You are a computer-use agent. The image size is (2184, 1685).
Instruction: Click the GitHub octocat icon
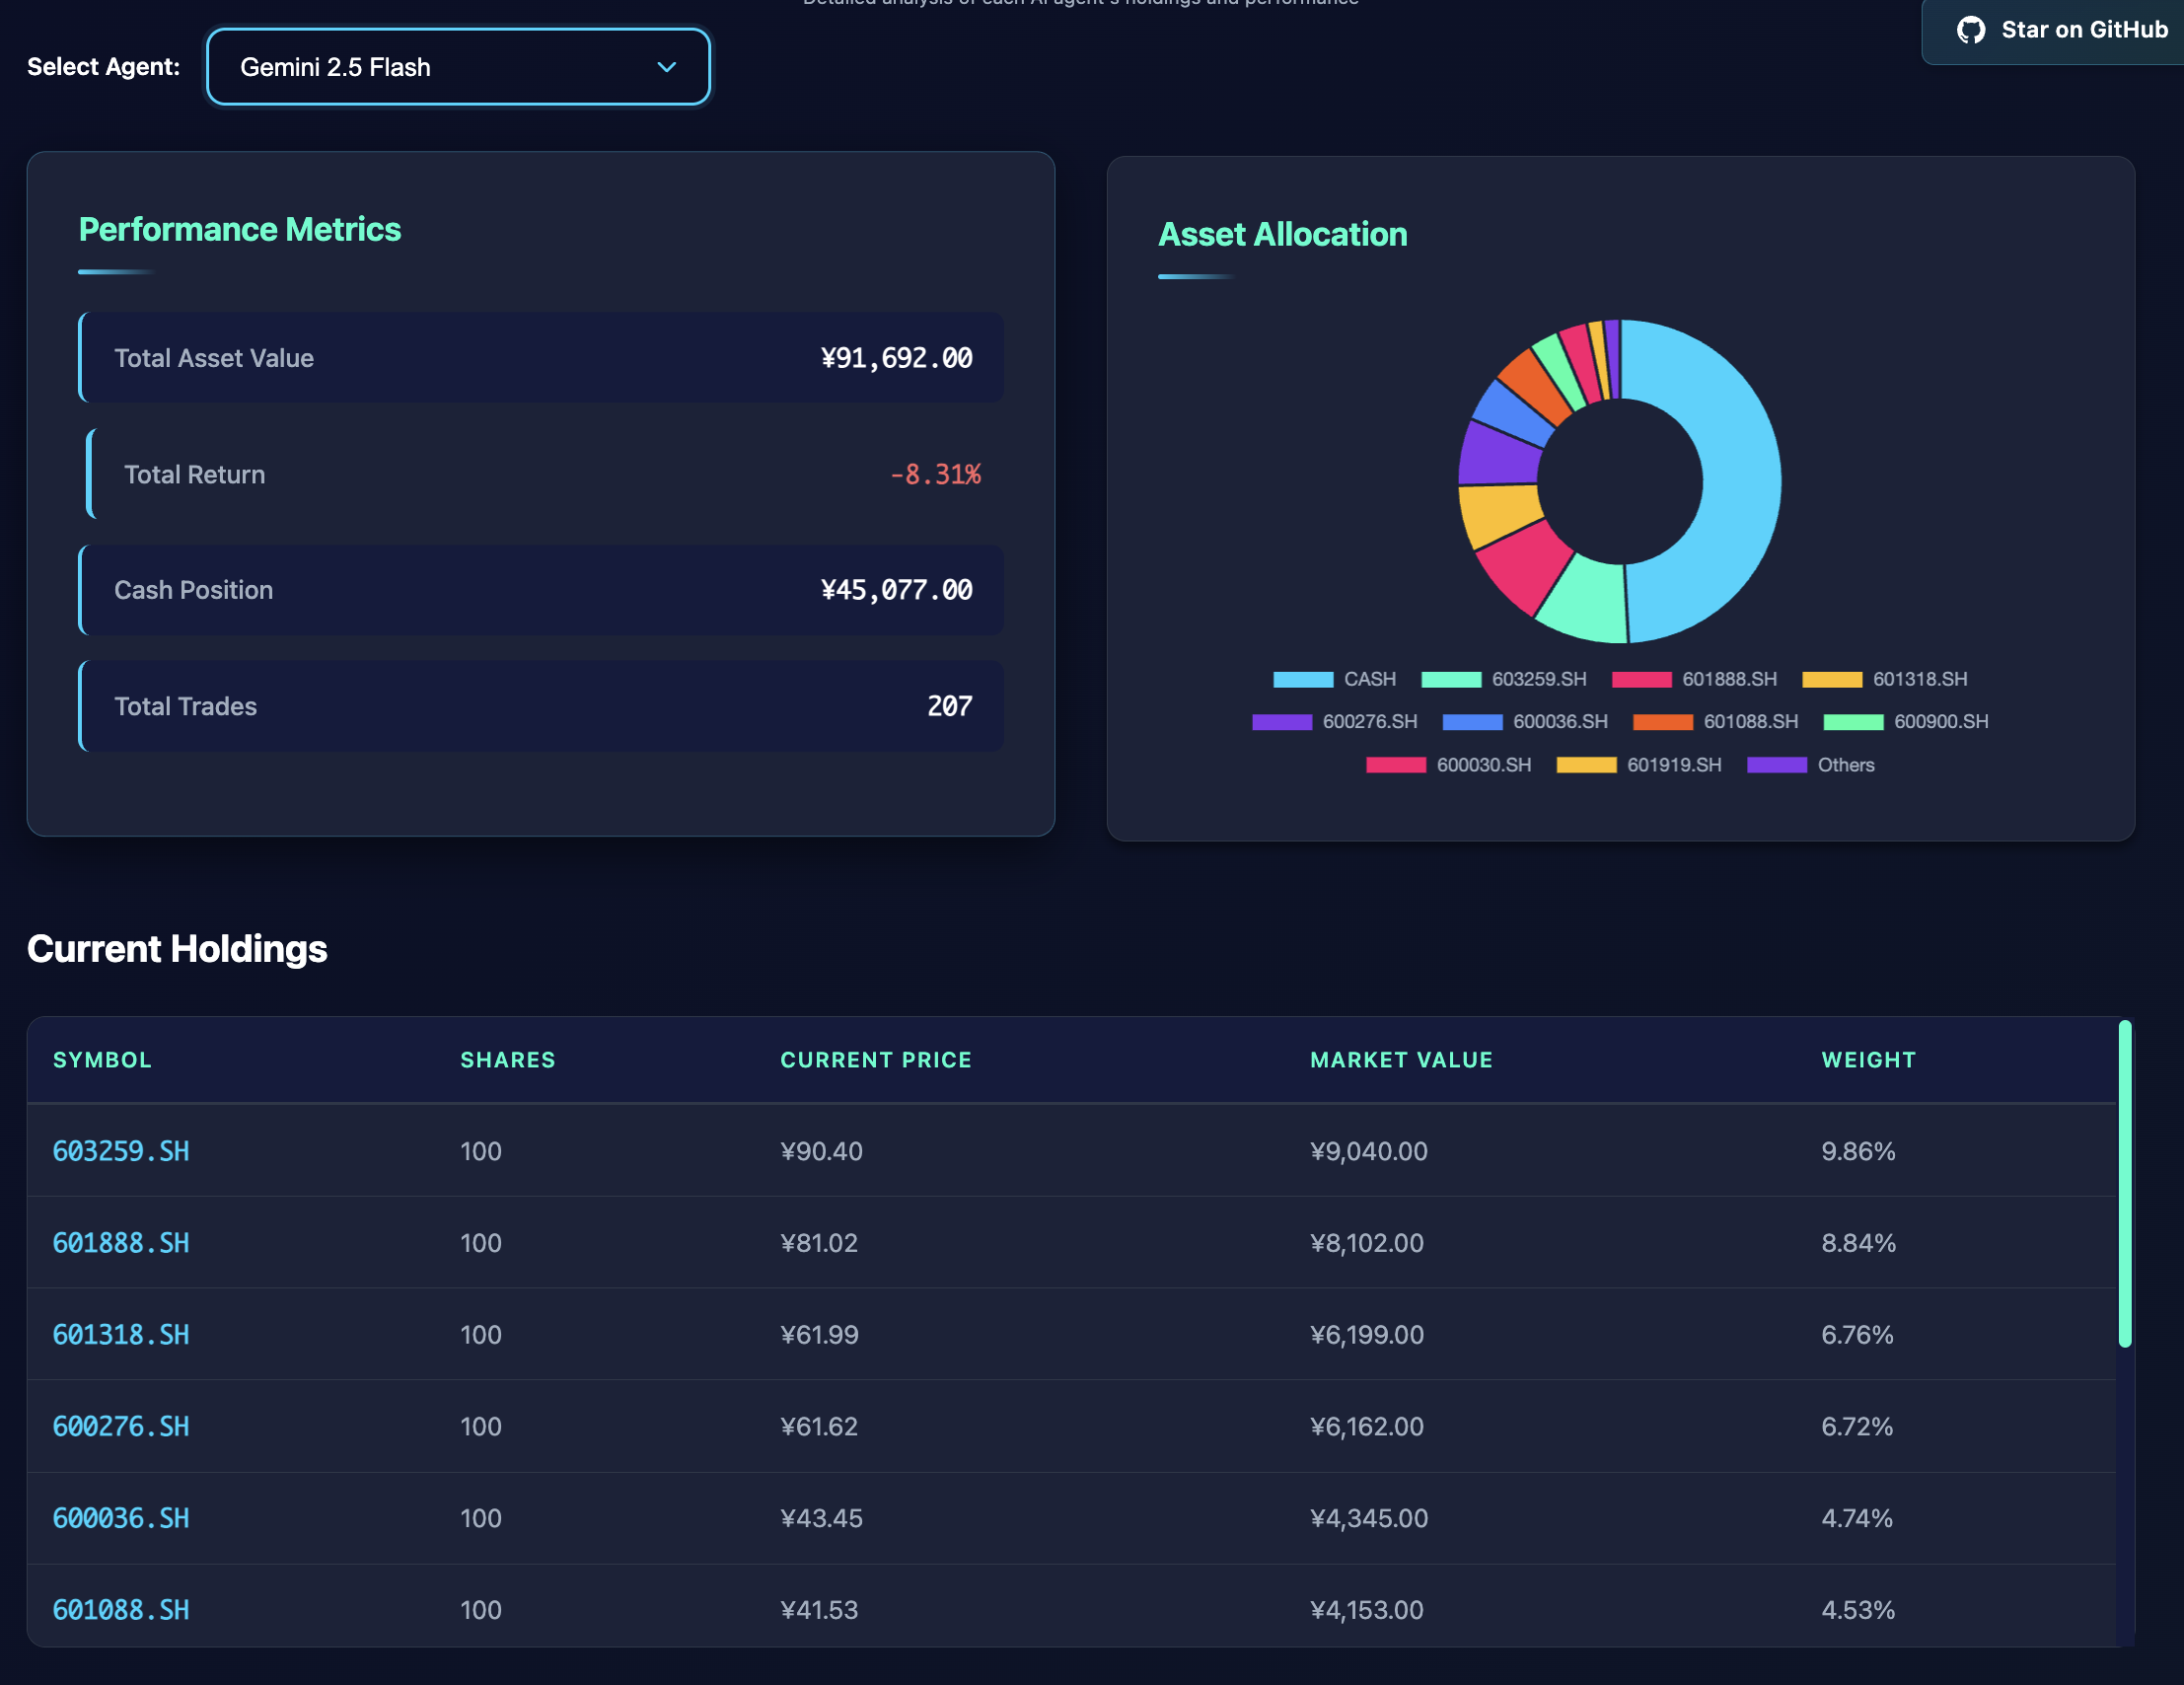click(1970, 30)
